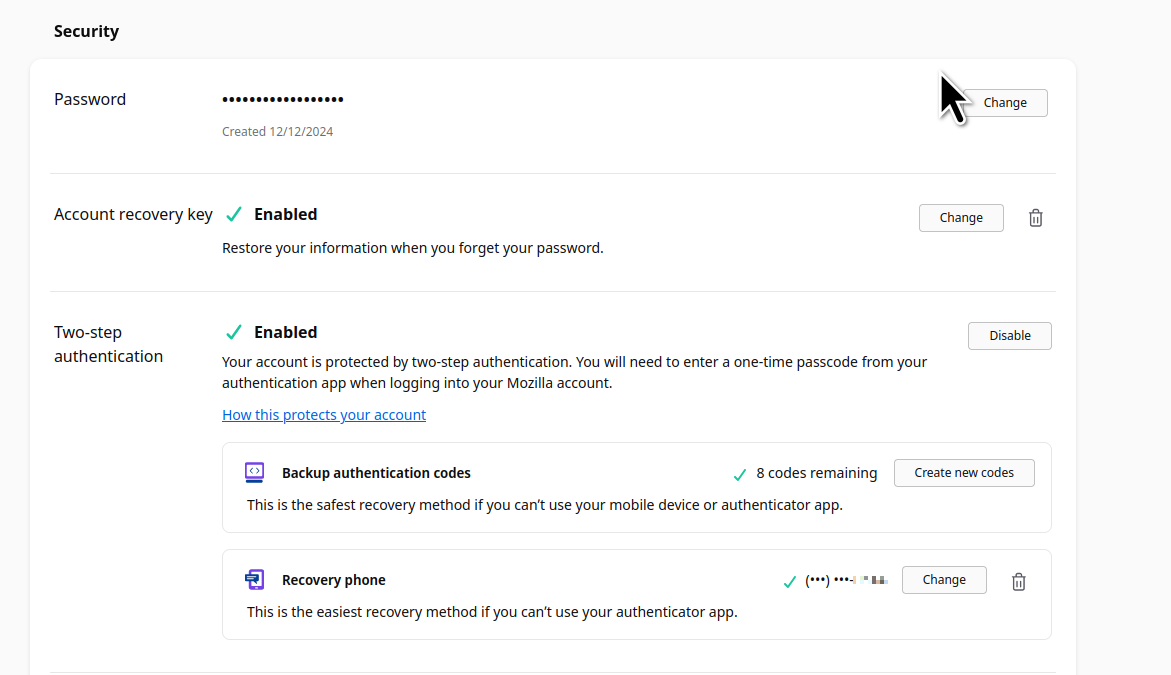Click the checkmark beside two-step Enabled status
Image resolution: width=1171 pixels, height=675 pixels.
click(234, 332)
